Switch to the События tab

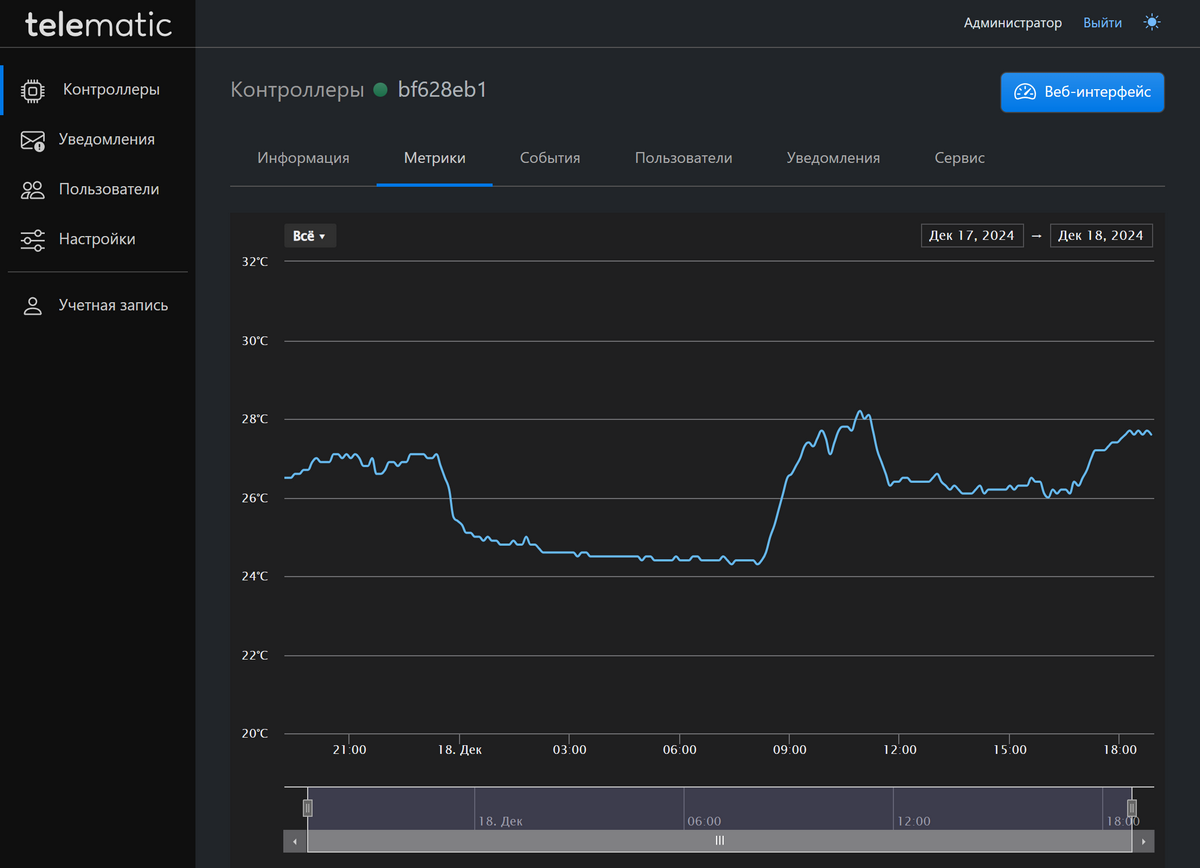coord(550,158)
